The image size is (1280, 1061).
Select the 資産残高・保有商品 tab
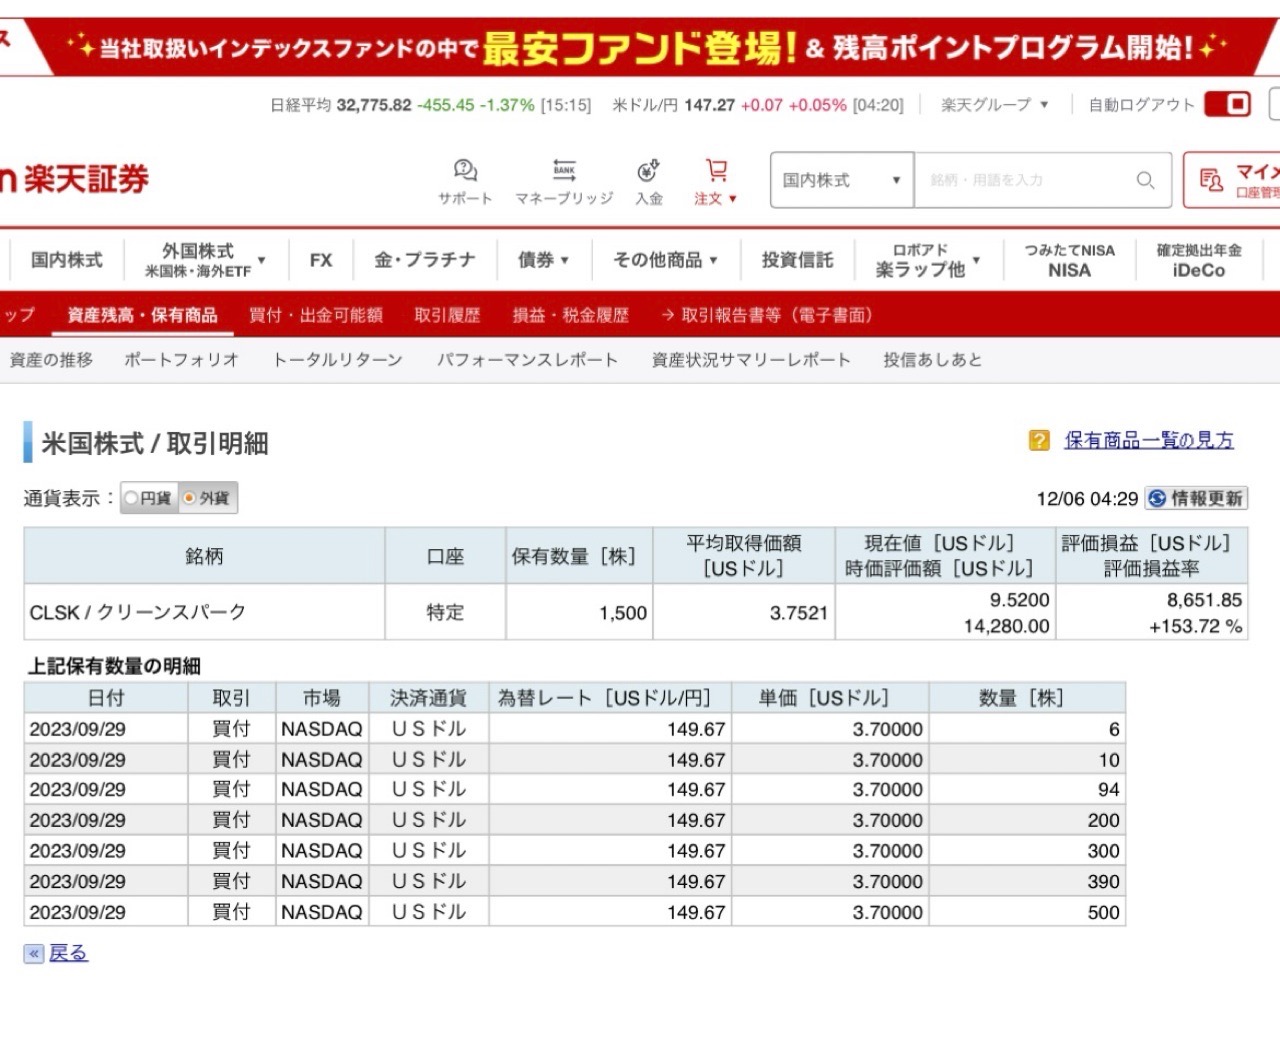click(x=142, y=315)
